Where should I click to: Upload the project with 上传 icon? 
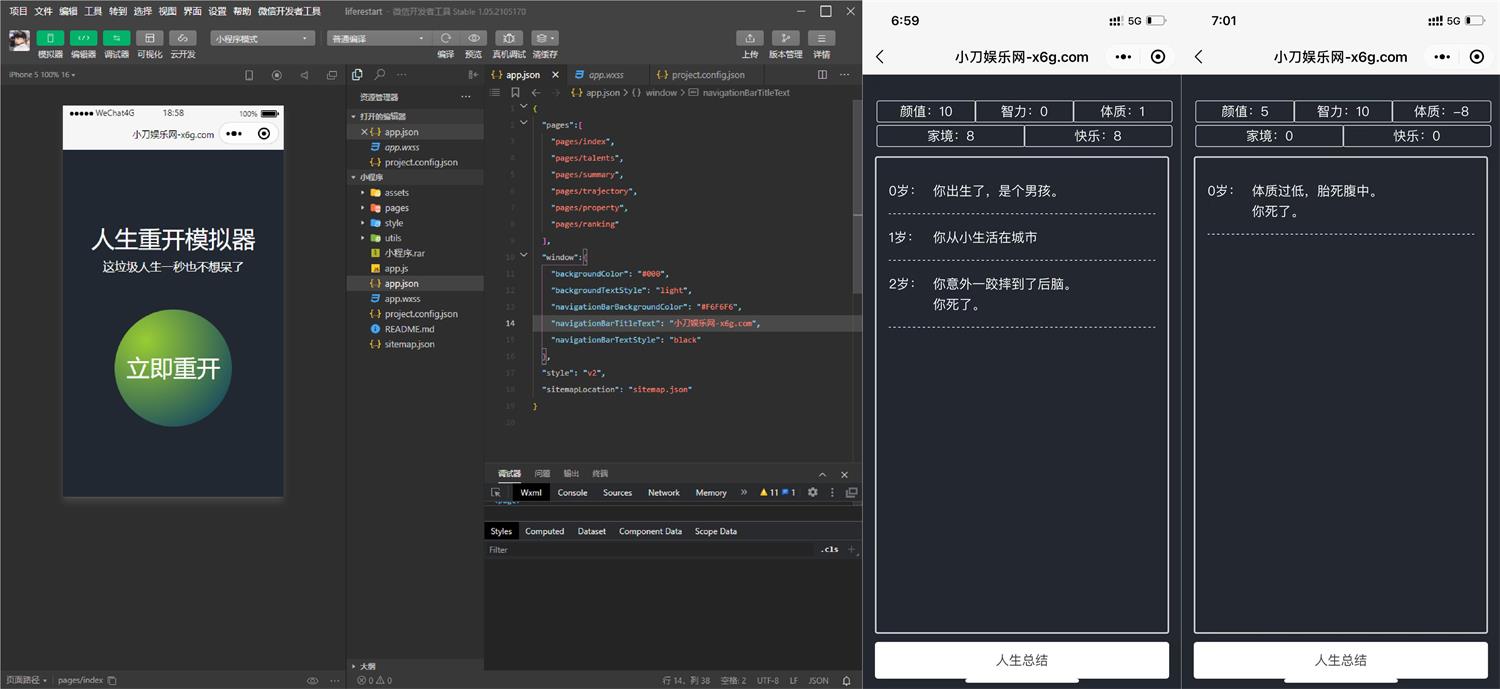(x=750, y=37)
